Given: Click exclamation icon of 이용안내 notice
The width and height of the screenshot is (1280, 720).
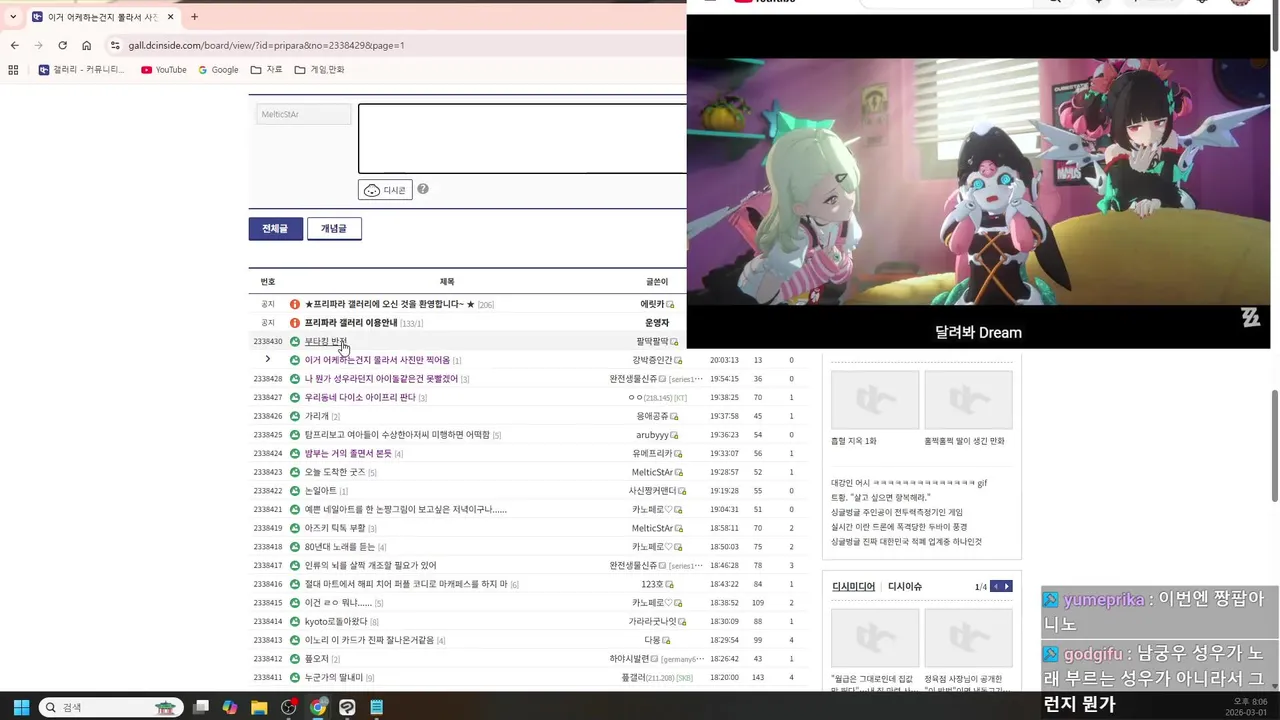Looking at the screenshot, I should (x=295, y=323).
